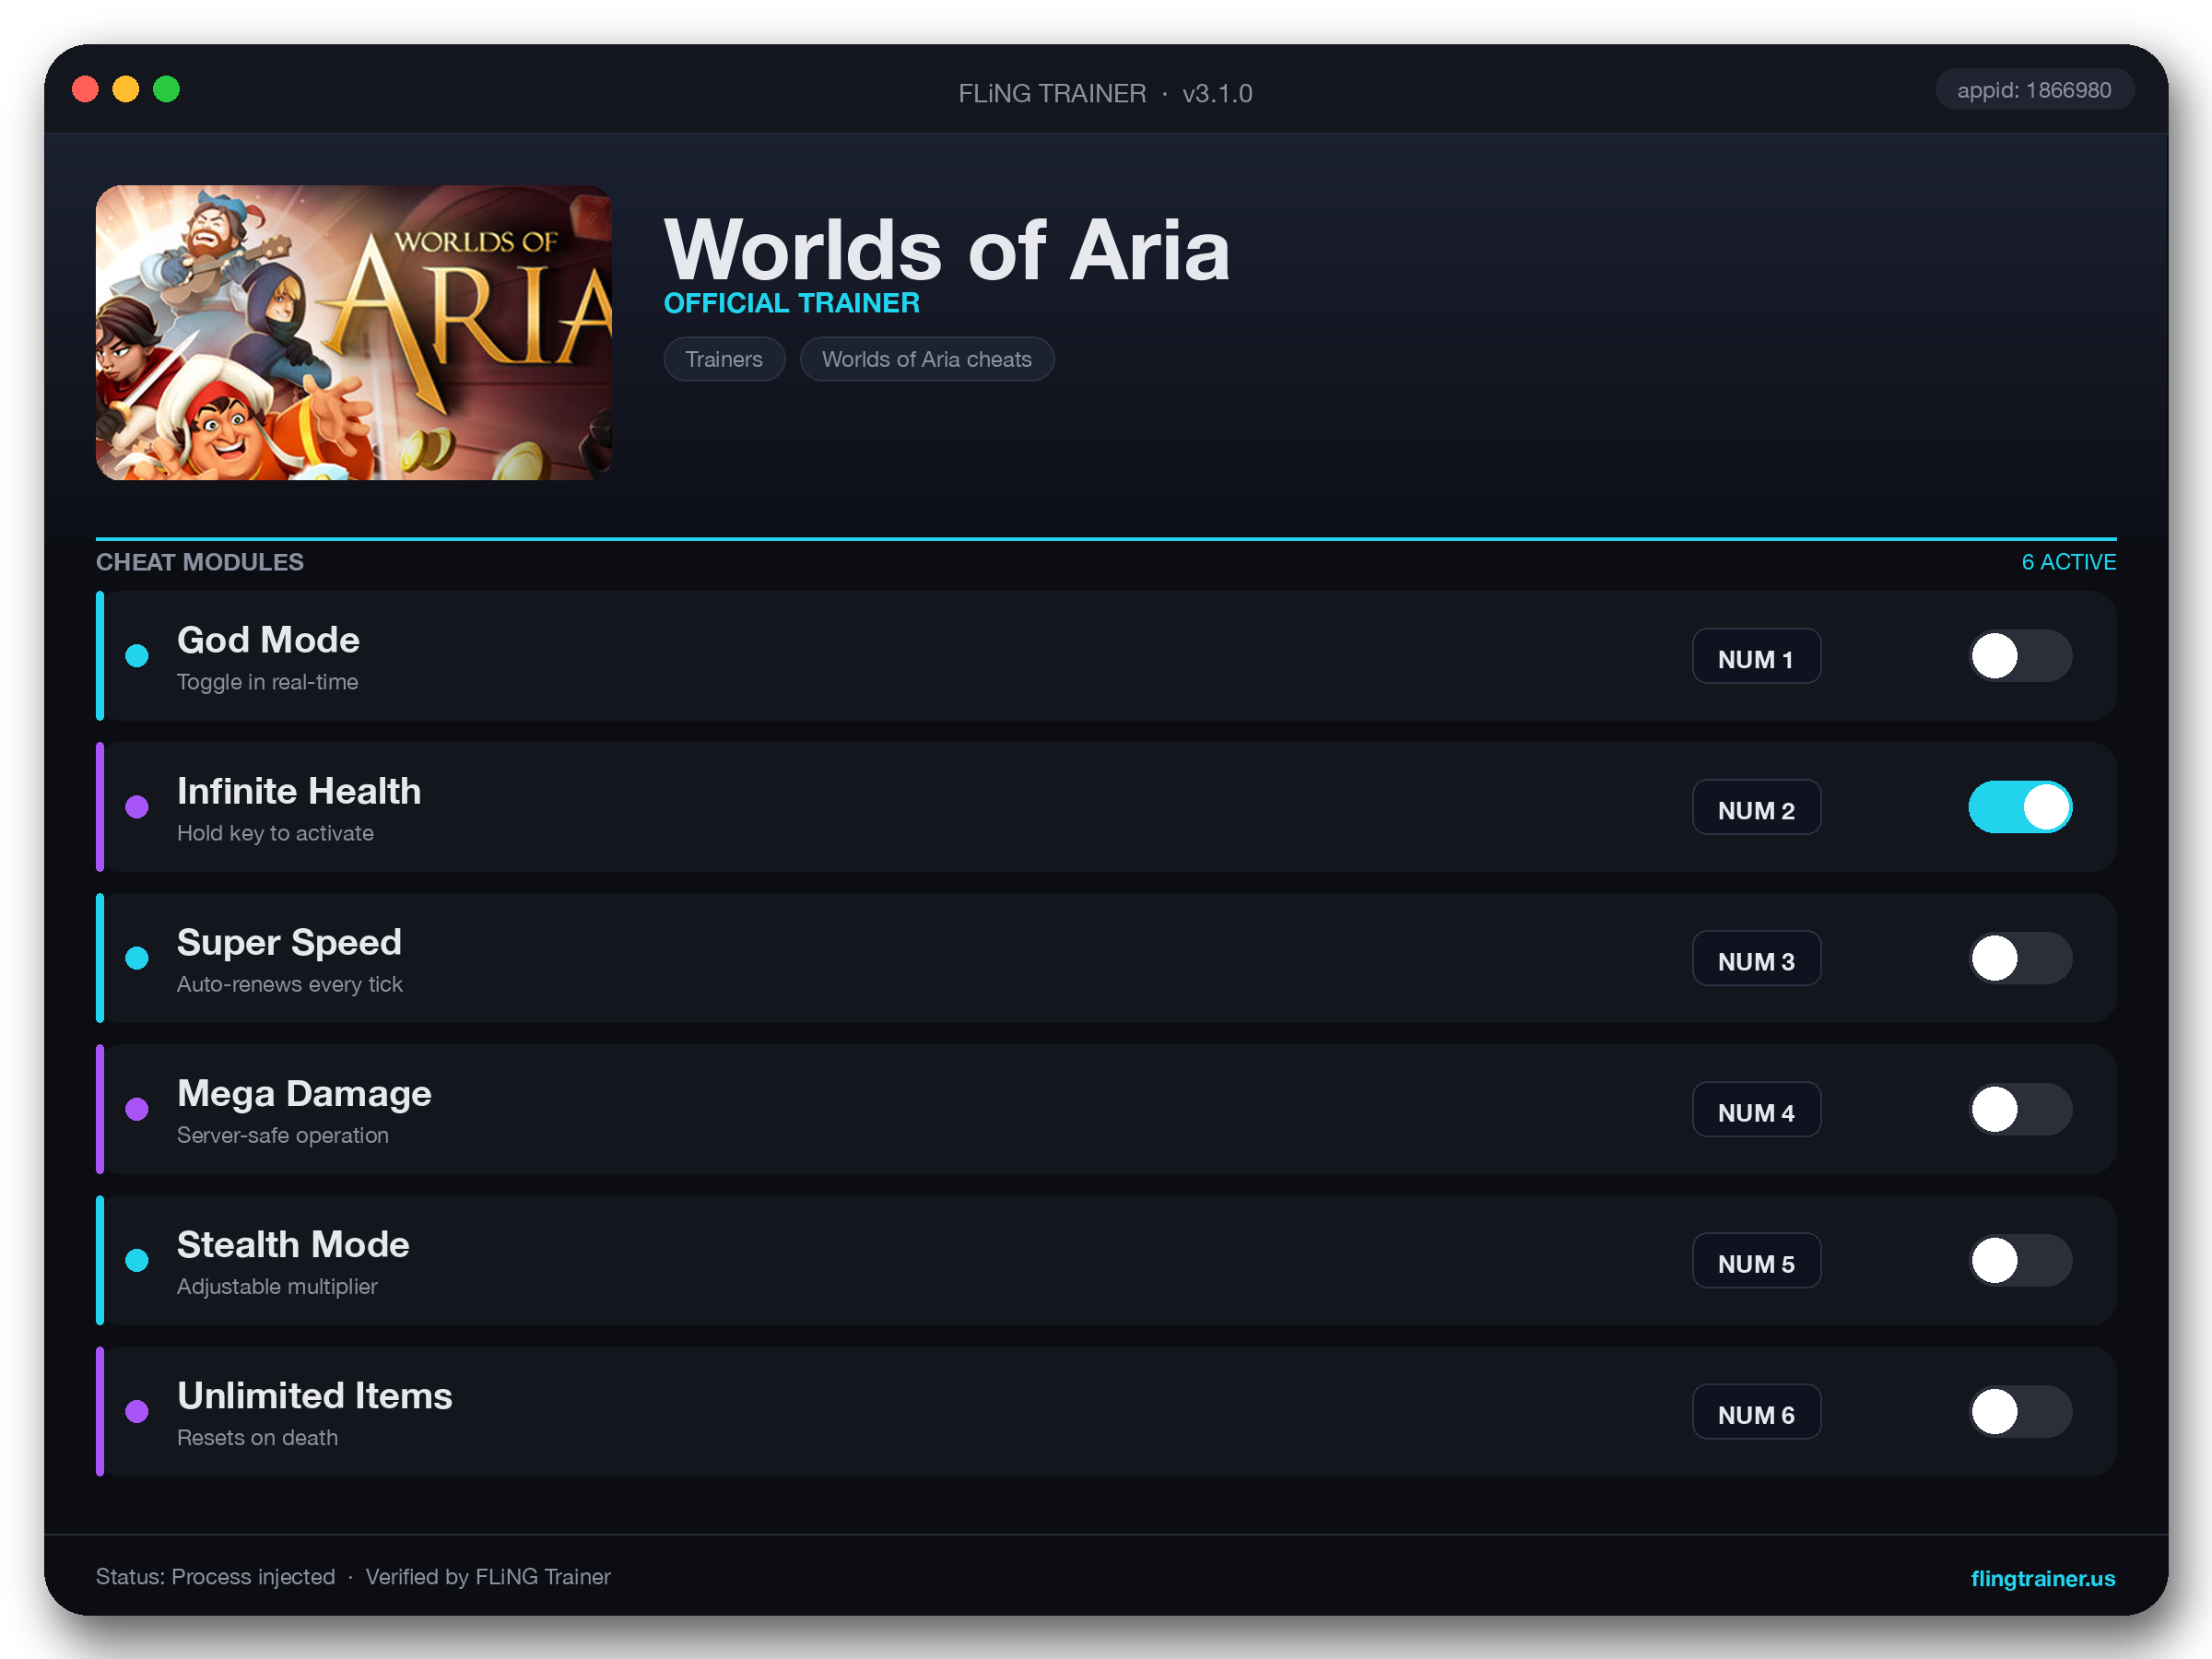2212x1659 pixels.
Task: Switch on the Super Speed toggle
Action: pos(2020,958)
